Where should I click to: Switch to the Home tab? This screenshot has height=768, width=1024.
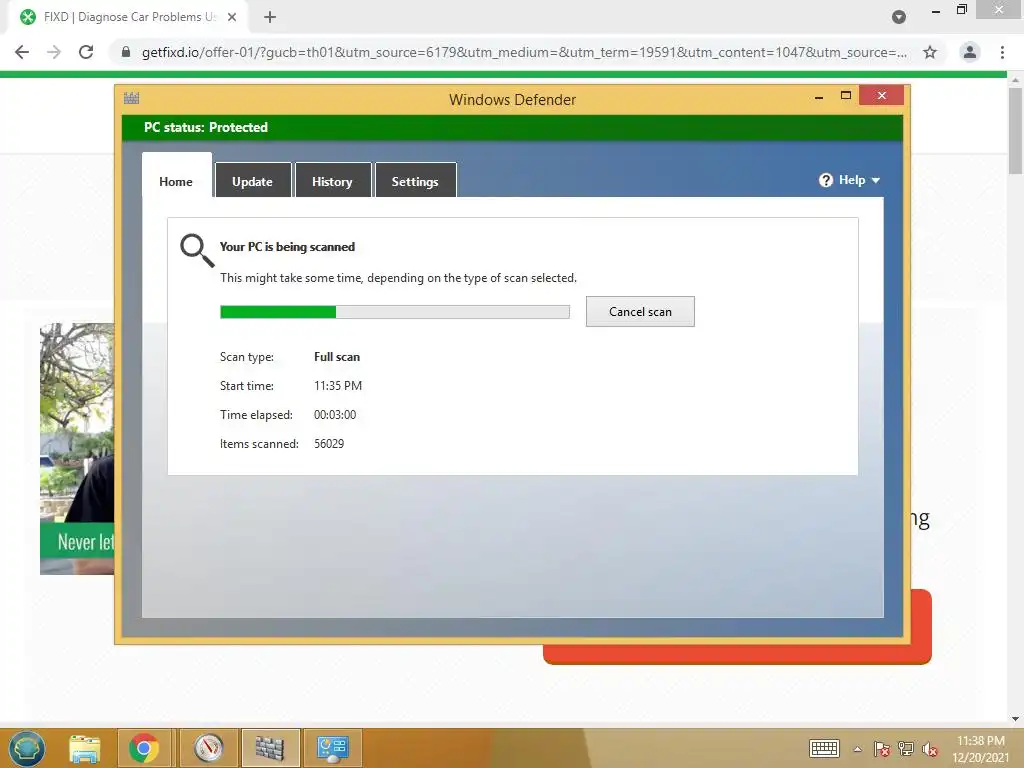(x=176, y=176)
